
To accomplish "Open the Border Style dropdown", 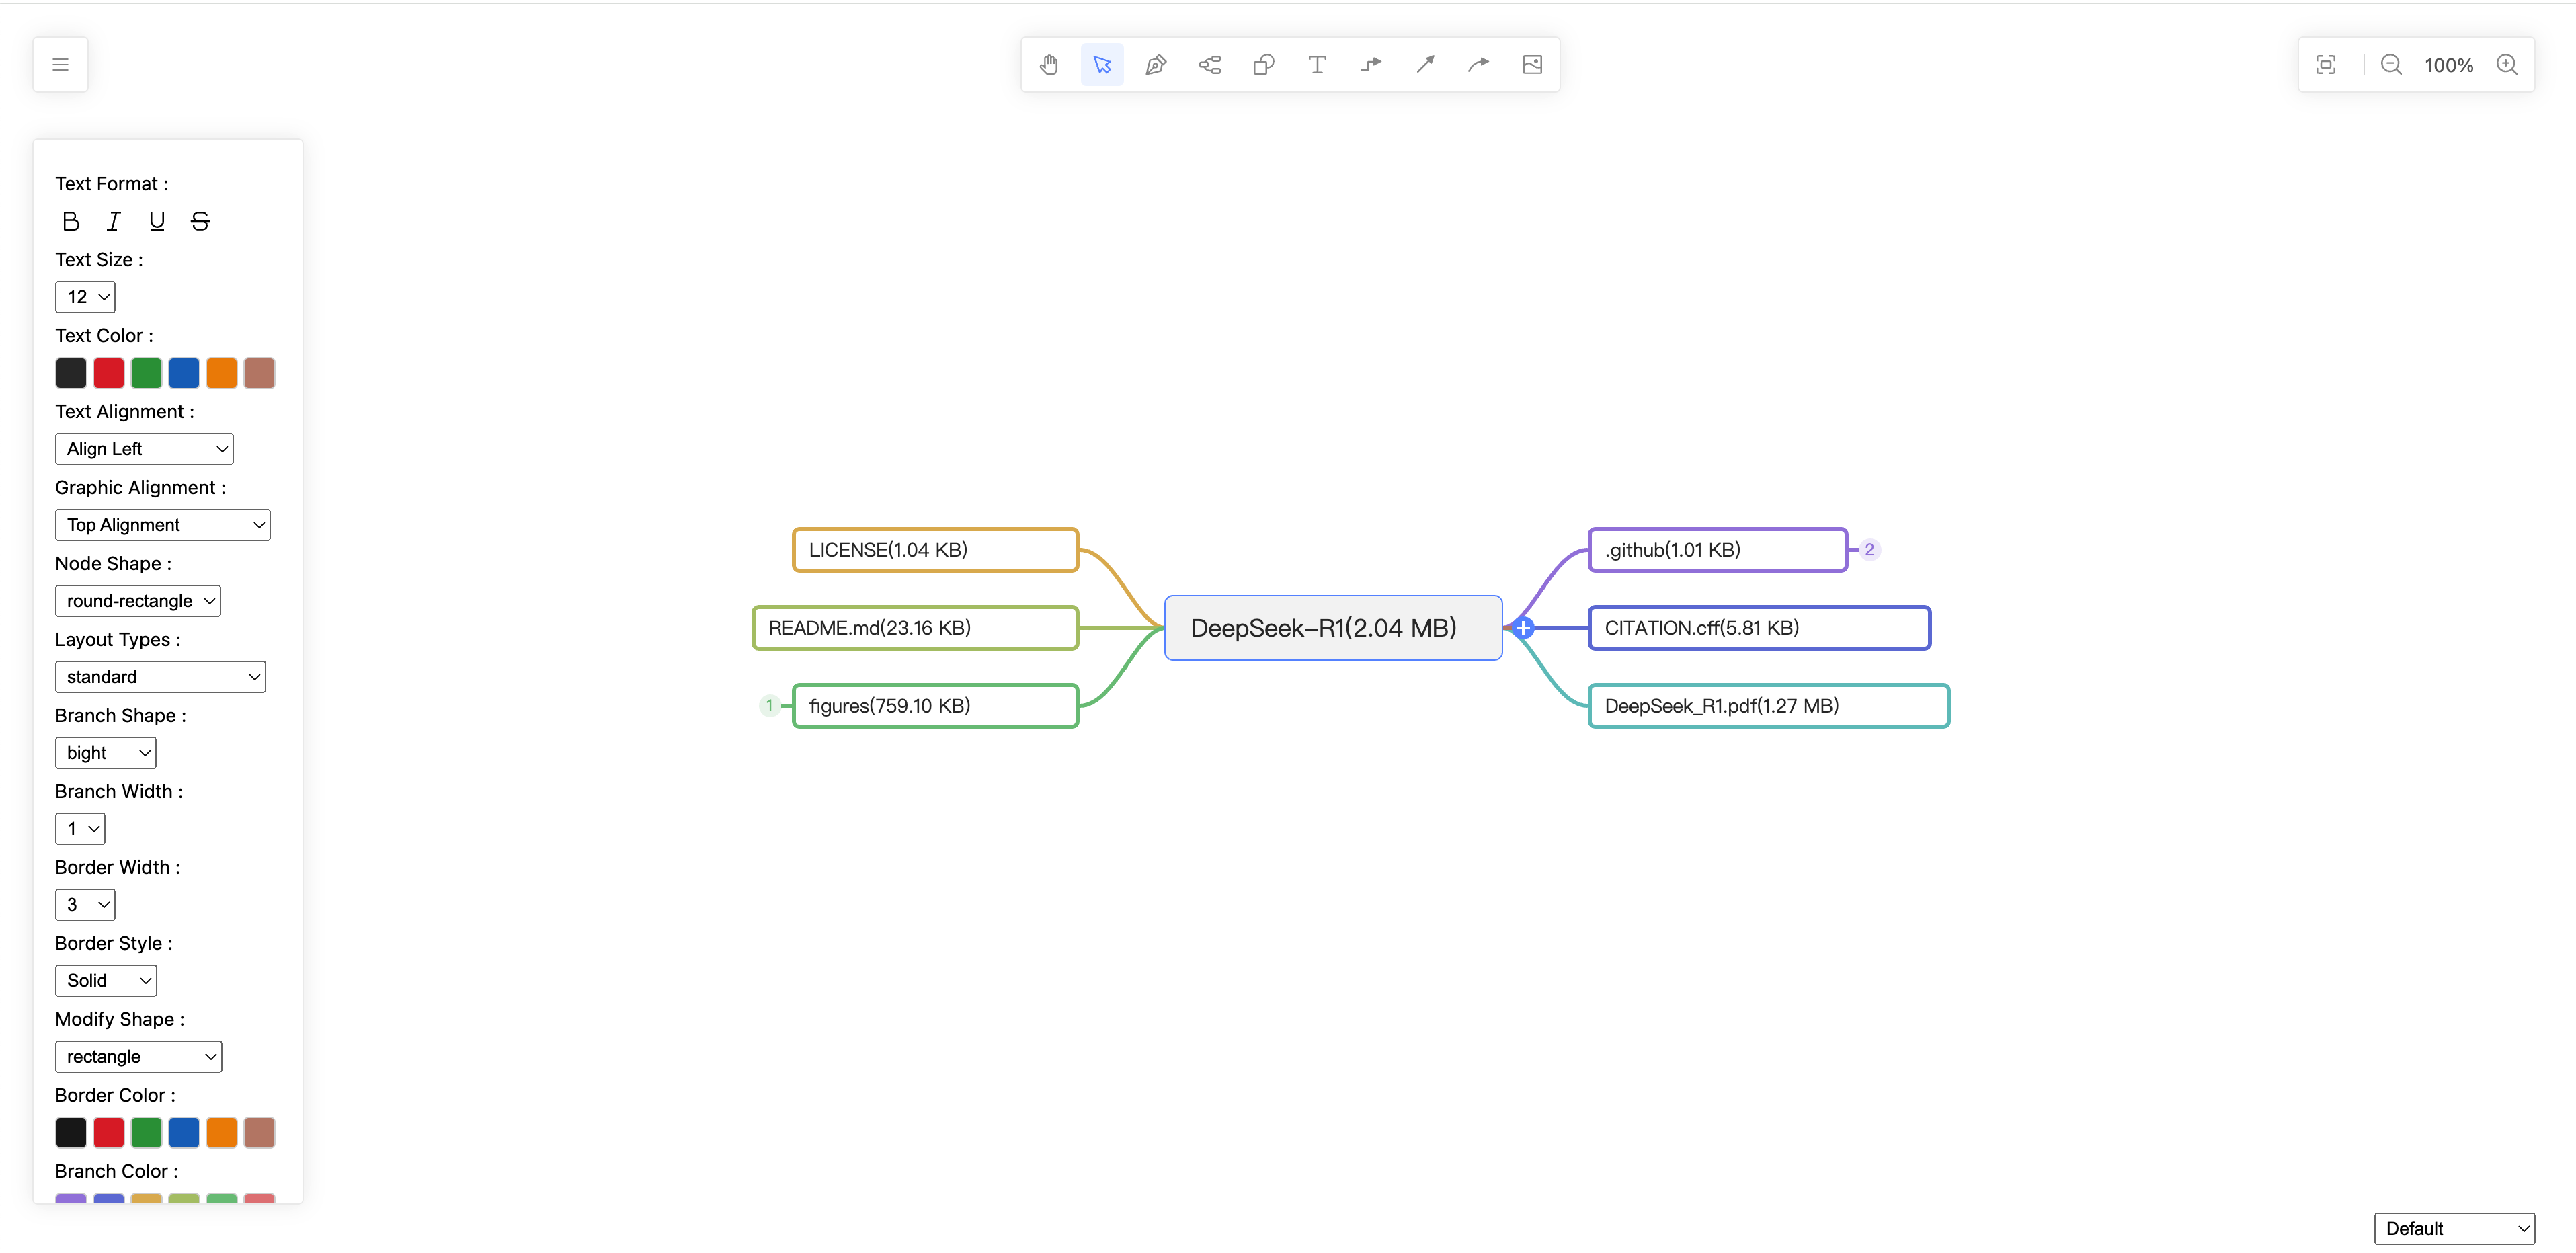I will (106, 981).
